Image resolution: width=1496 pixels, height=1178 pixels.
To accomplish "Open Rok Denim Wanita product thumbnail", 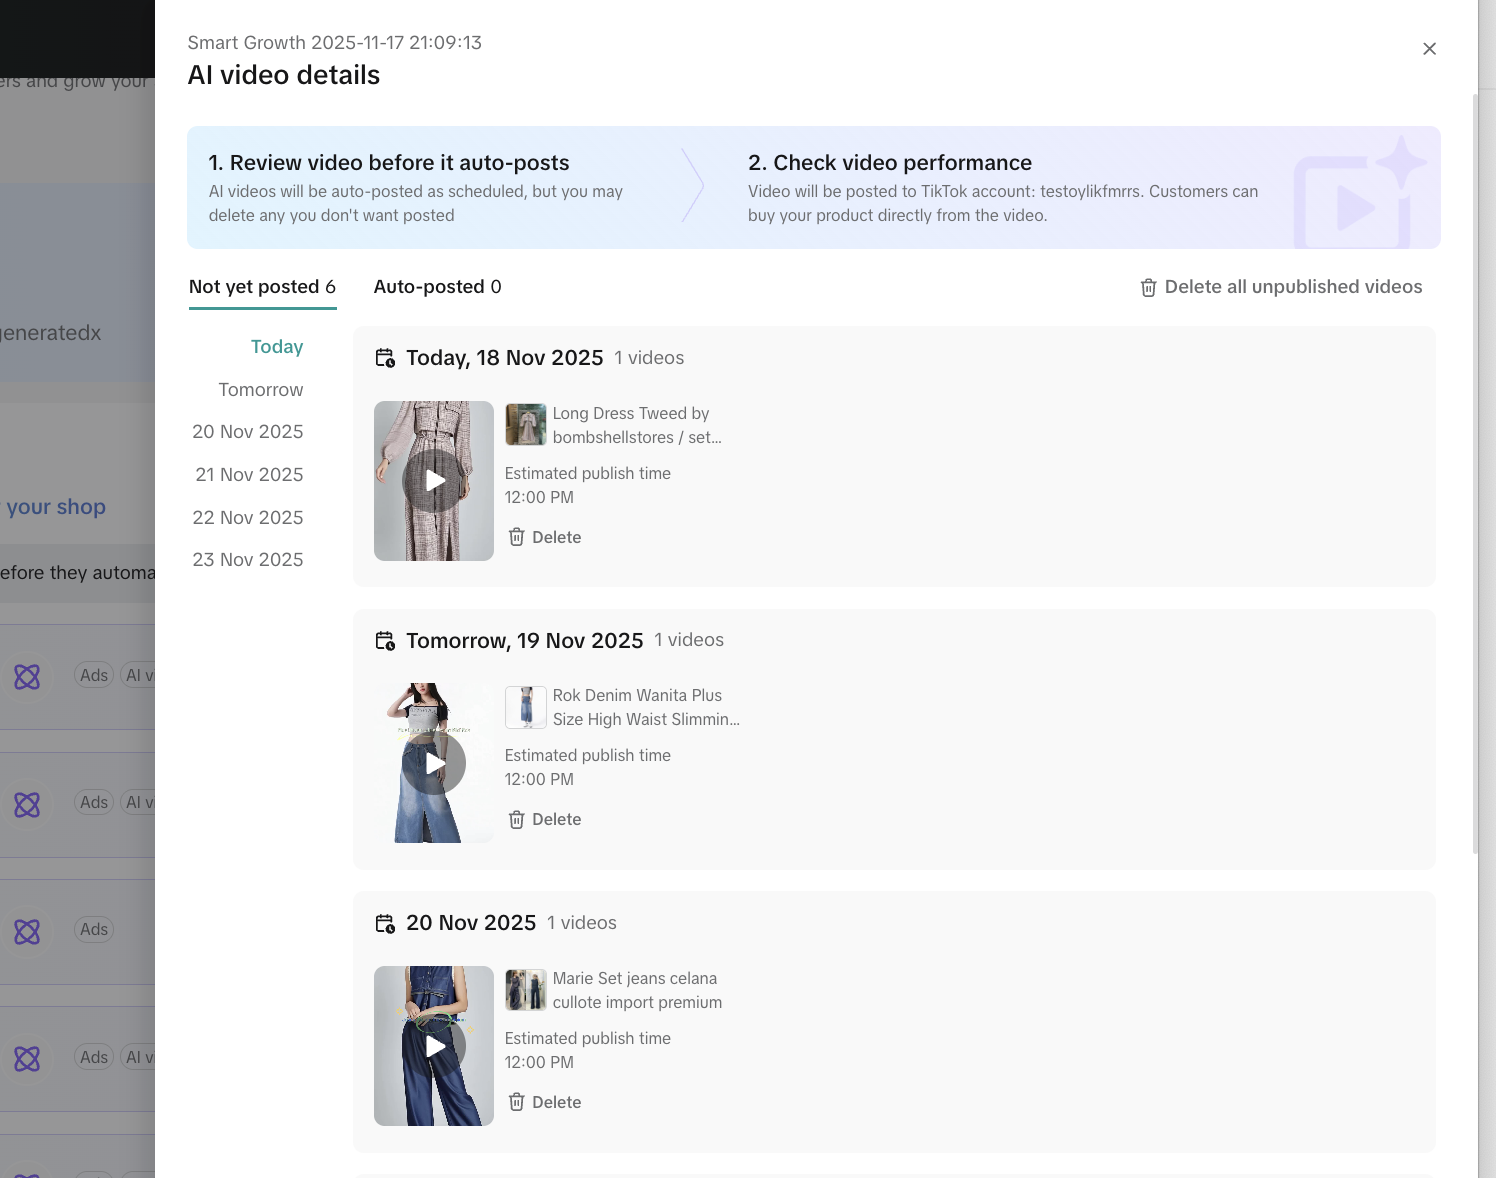I will coord(526,707).
